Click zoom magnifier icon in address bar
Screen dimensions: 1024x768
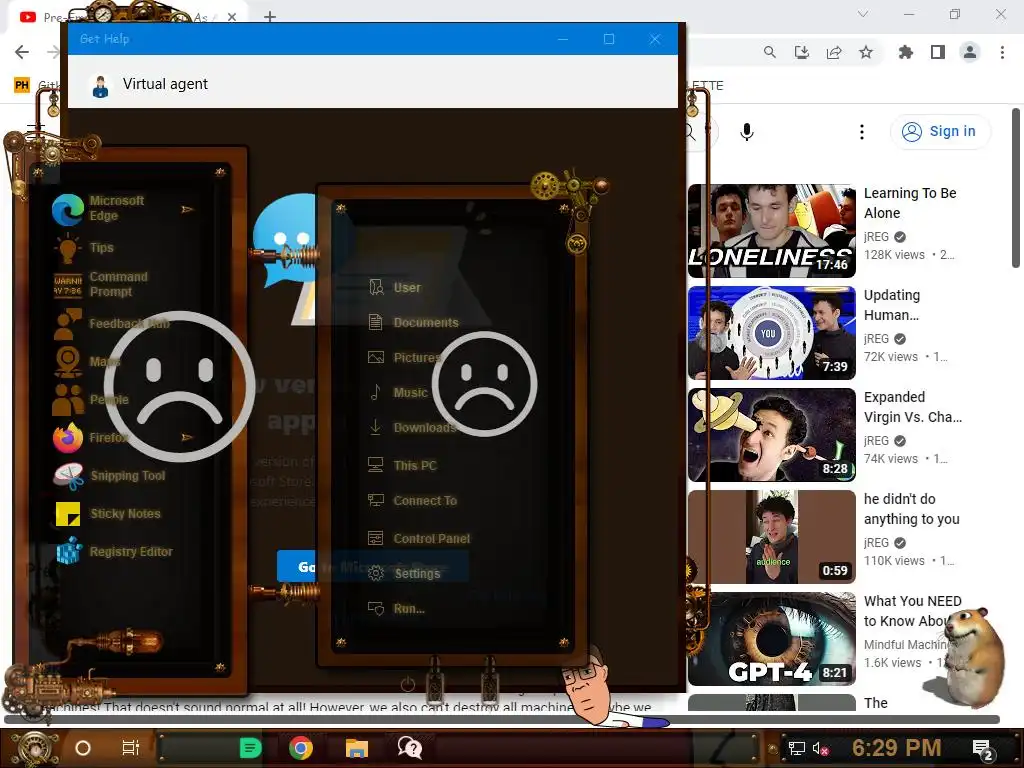tap(770, 52)
